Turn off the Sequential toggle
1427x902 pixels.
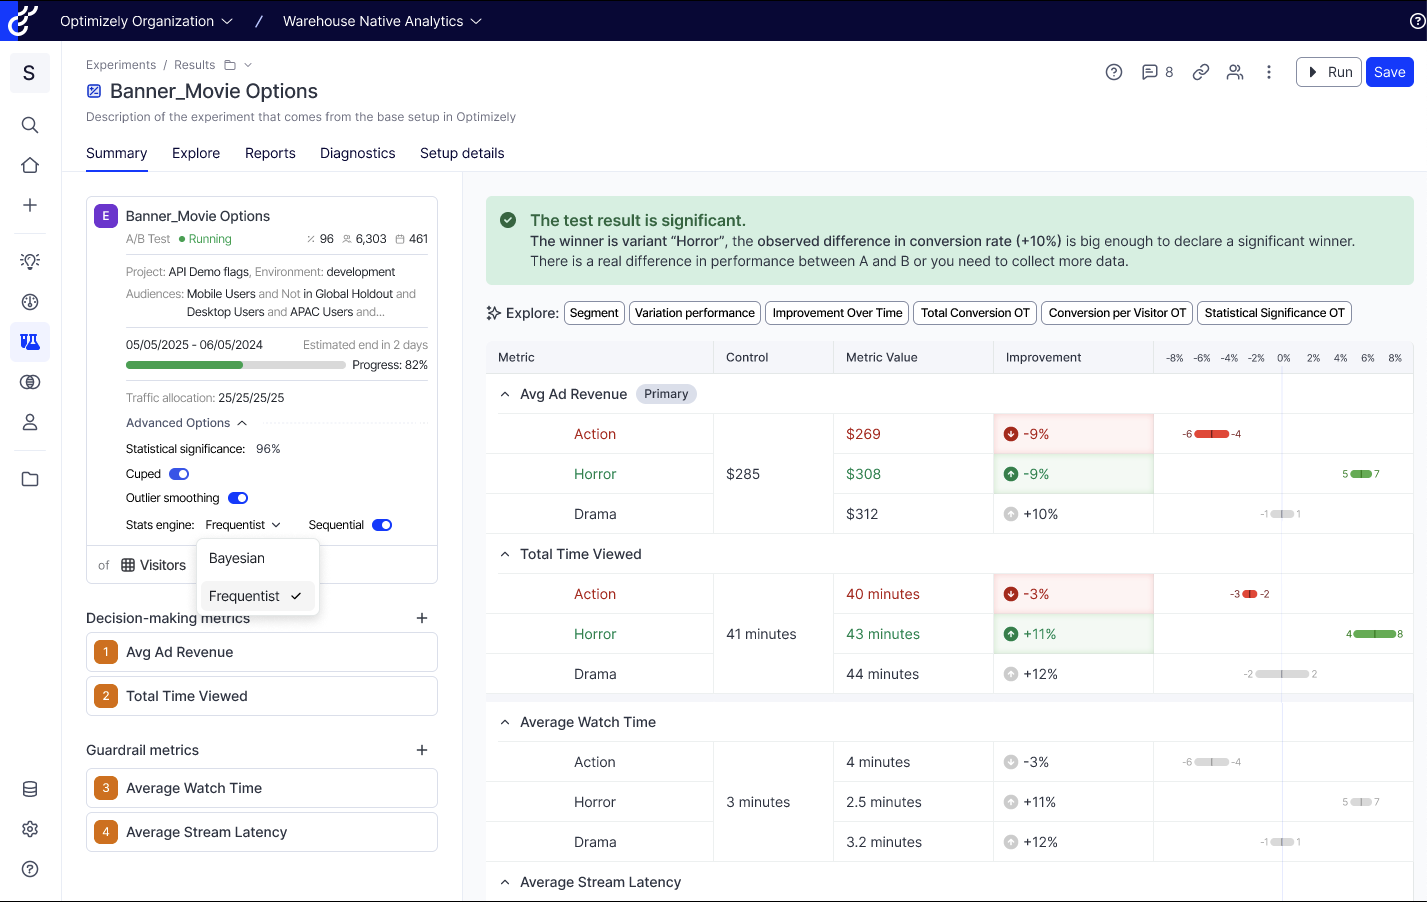tap(382, 525)
